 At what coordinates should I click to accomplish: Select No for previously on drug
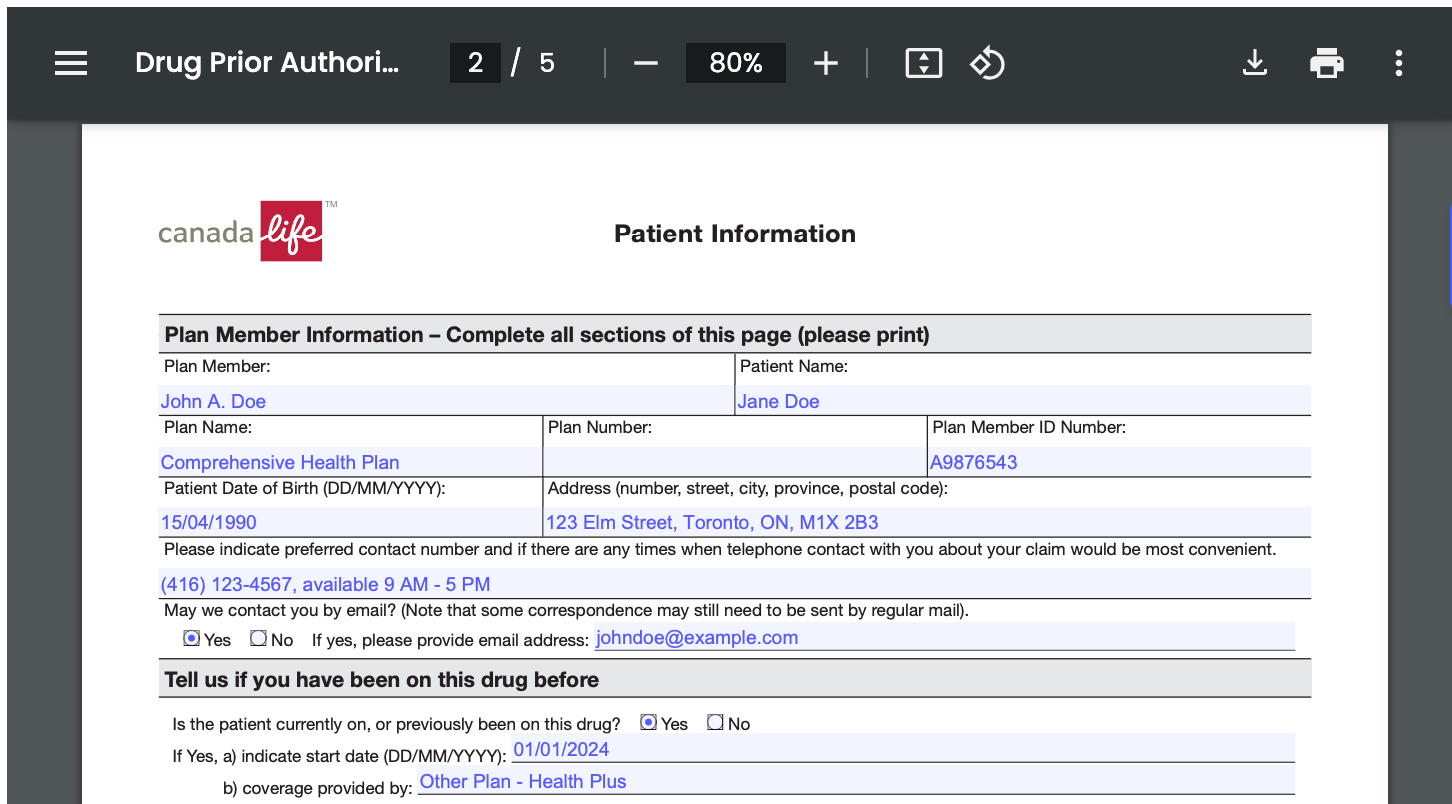point(715,722)
